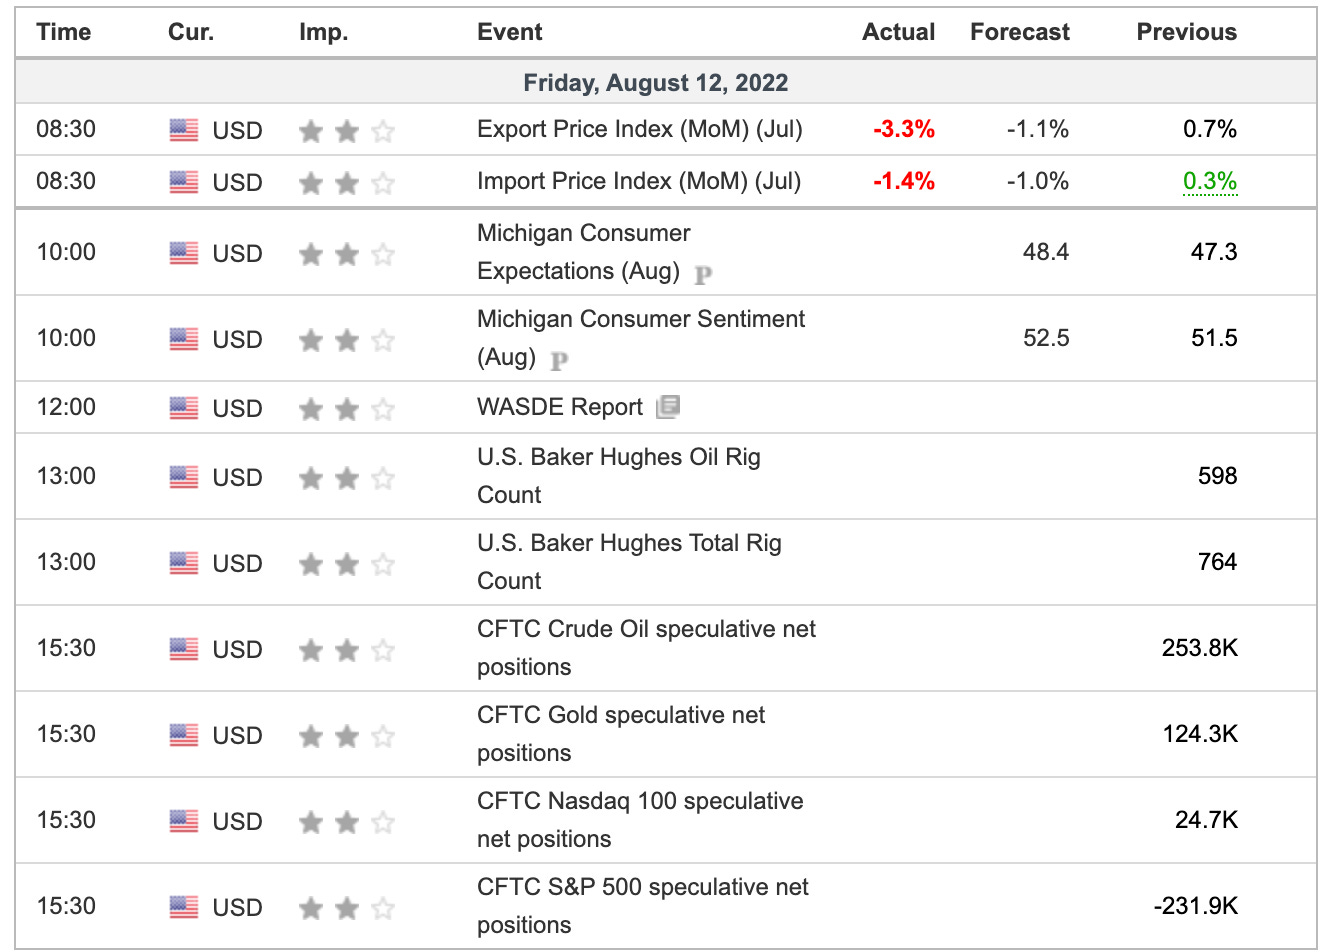The width and height of the screenshot is (1326, 952).
Task: Open the WASDE Report event link
Action: pyautogui.click(x=559, y=407)
